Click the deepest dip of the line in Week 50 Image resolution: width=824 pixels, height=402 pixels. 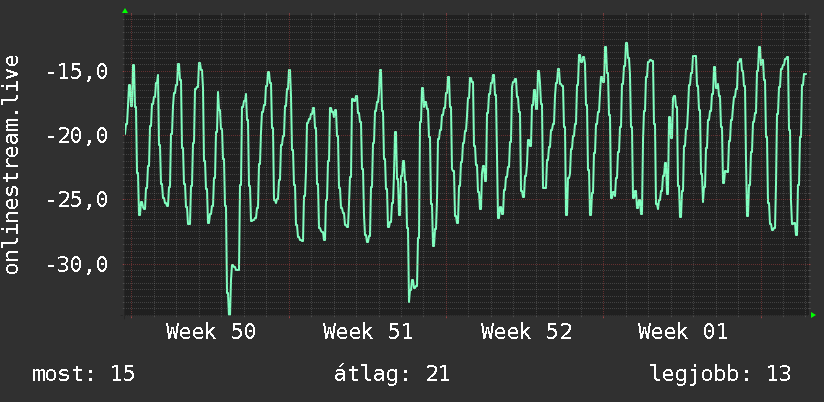230,314
